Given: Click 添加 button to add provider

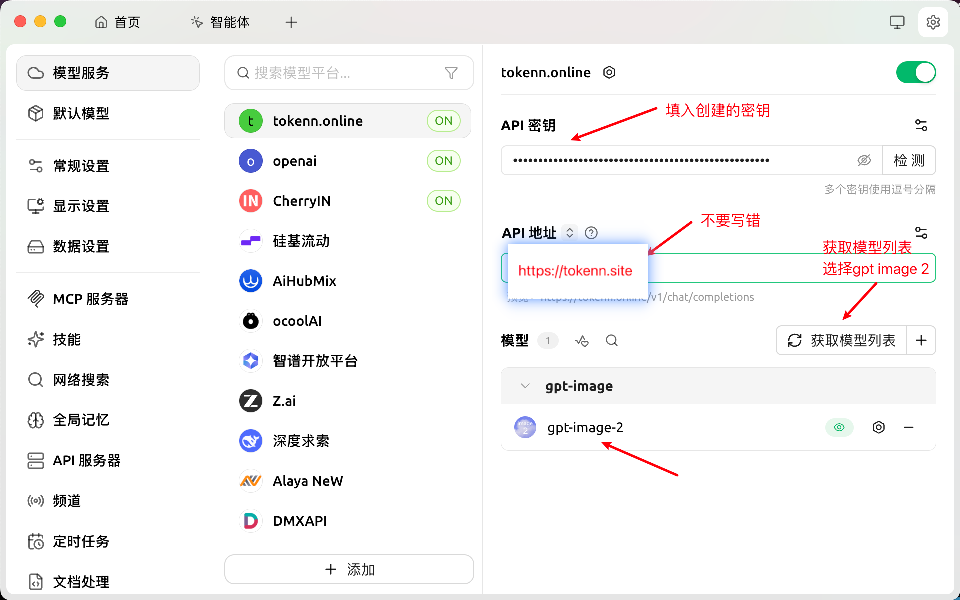Looking at the screenshot, I should 349,569.
